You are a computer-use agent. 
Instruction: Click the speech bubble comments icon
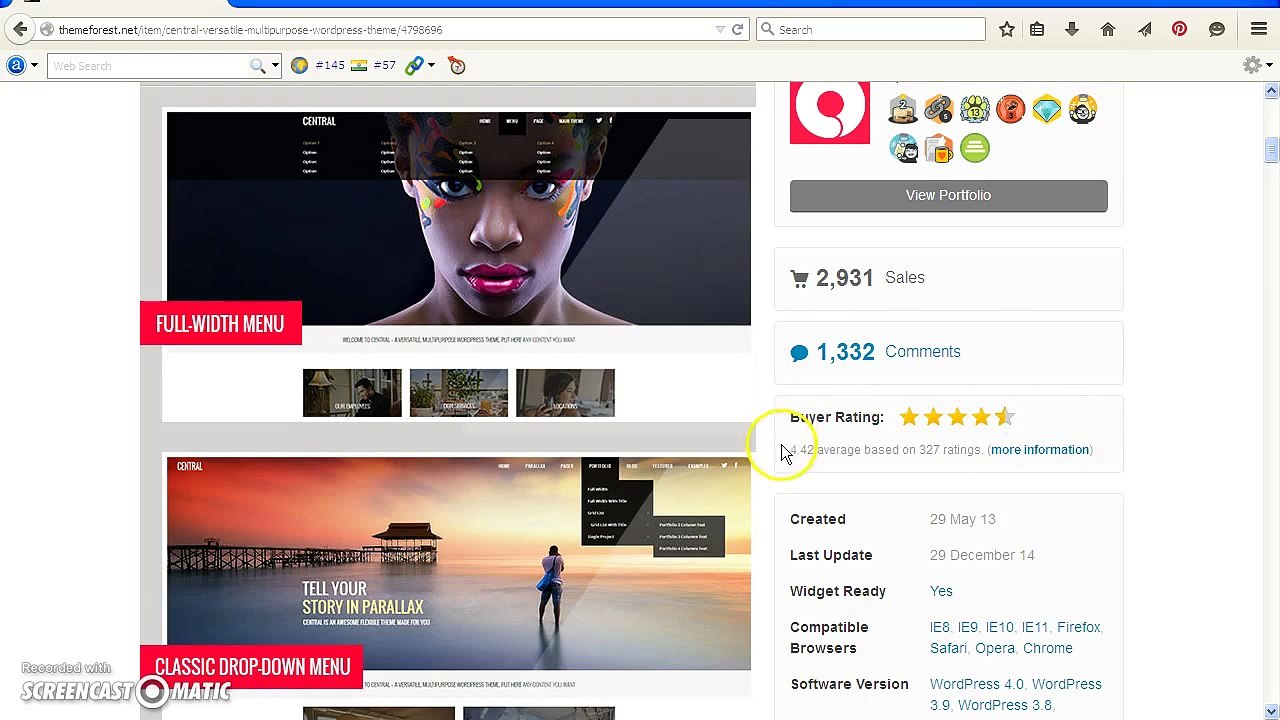[799, 352]
